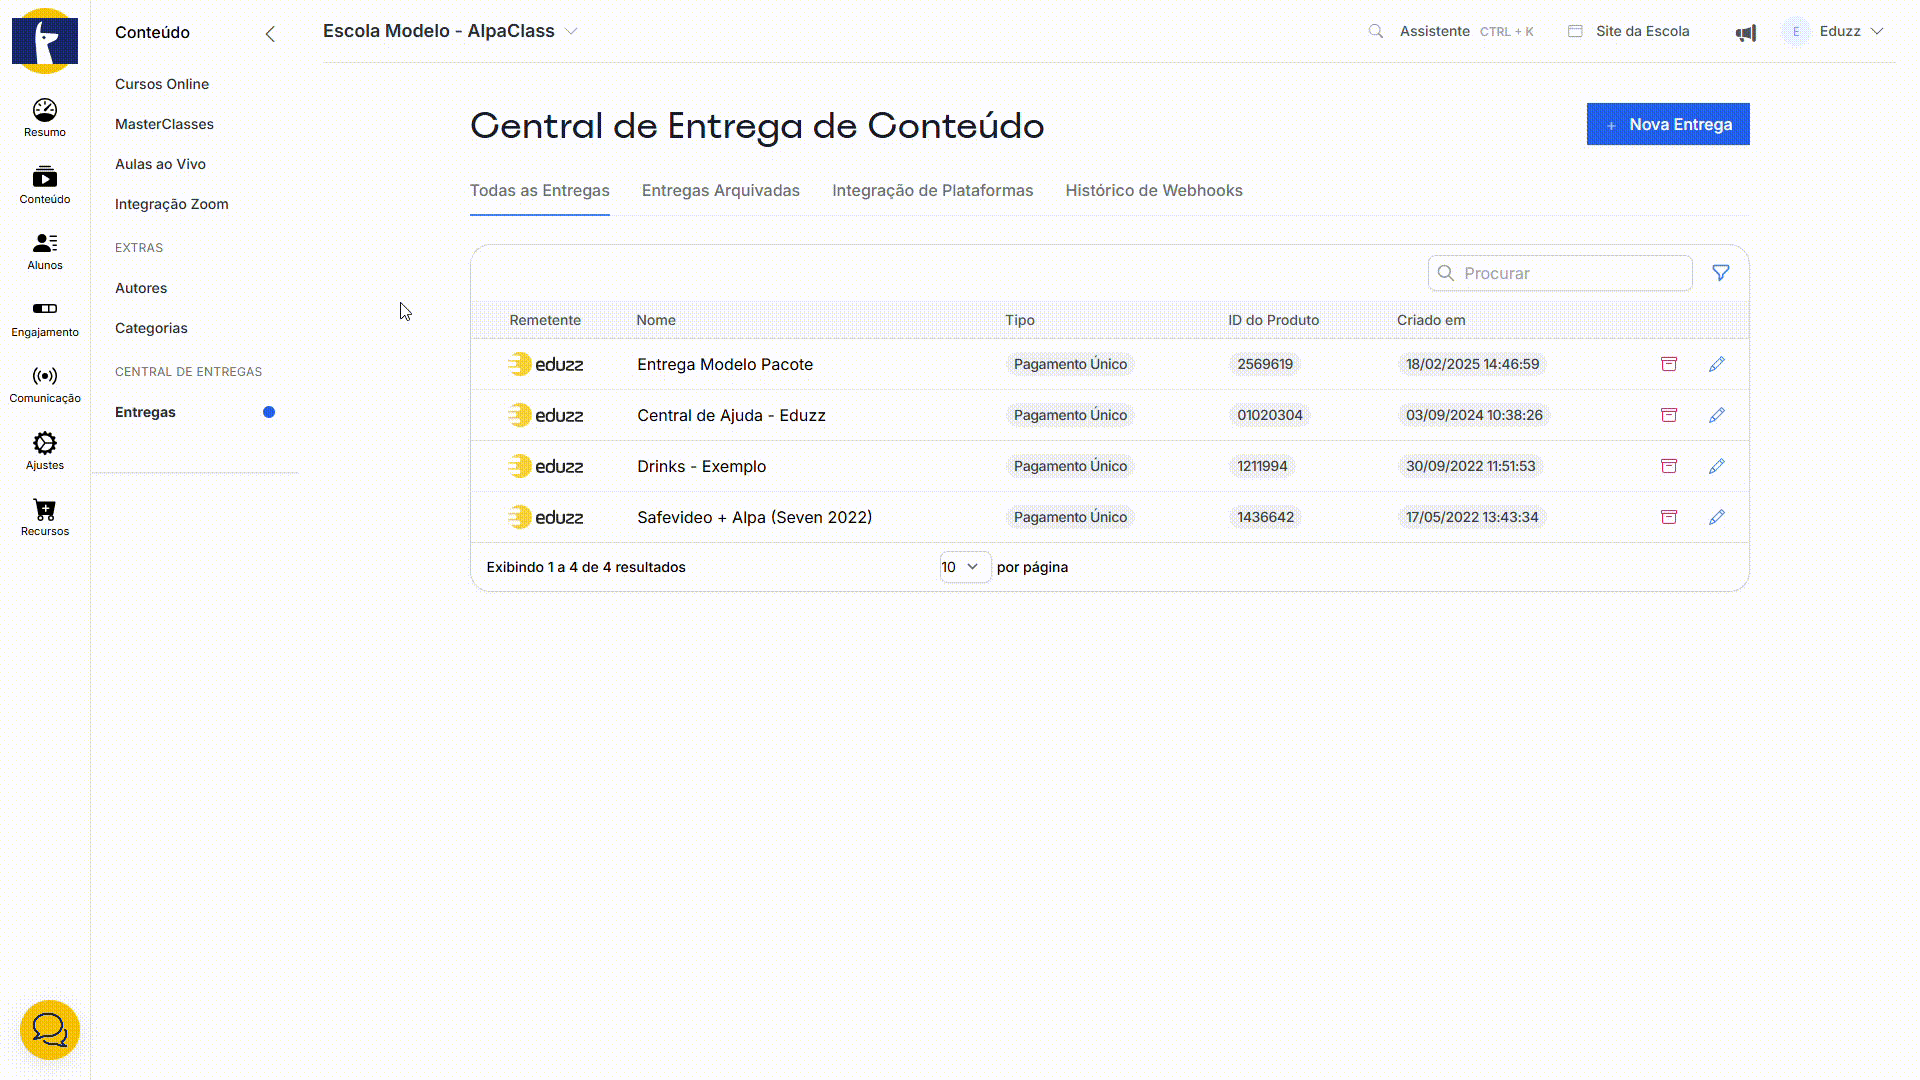1920x1080 pixels.
Task: Open the filter funnel icon
Action: click(1720, 273)
